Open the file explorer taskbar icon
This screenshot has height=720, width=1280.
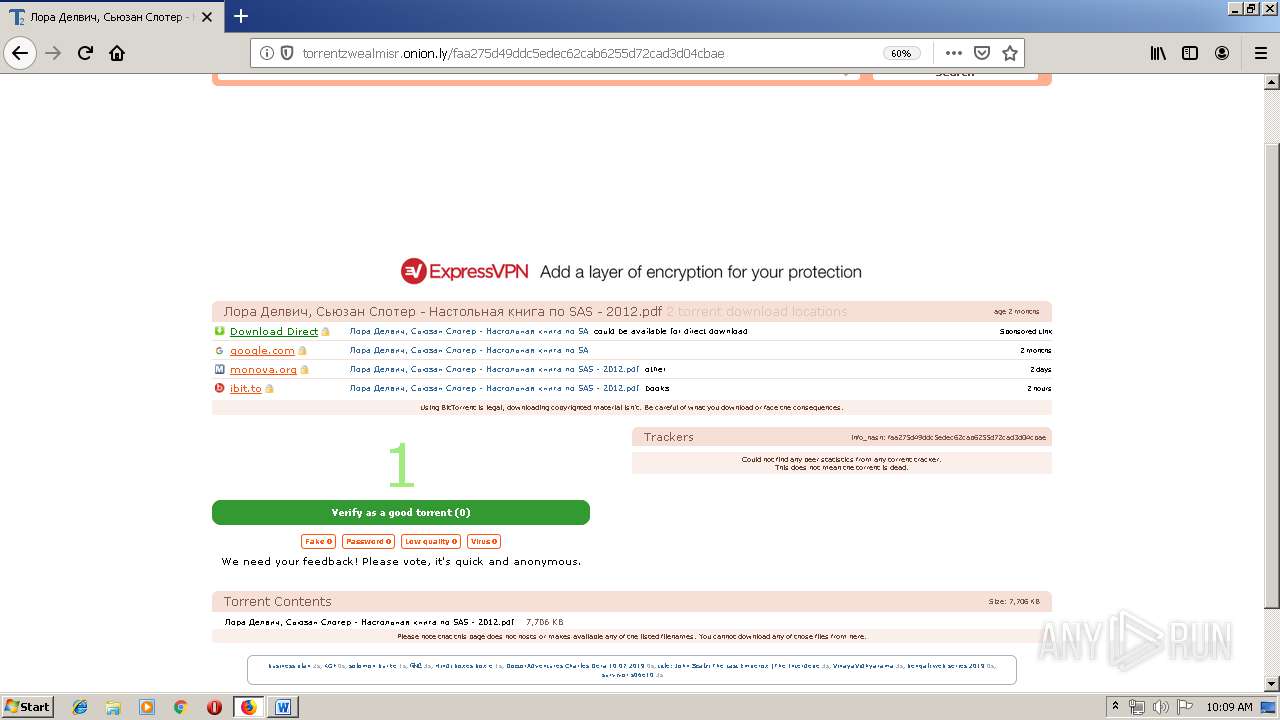pyautogui.click(x=113, y=707)
